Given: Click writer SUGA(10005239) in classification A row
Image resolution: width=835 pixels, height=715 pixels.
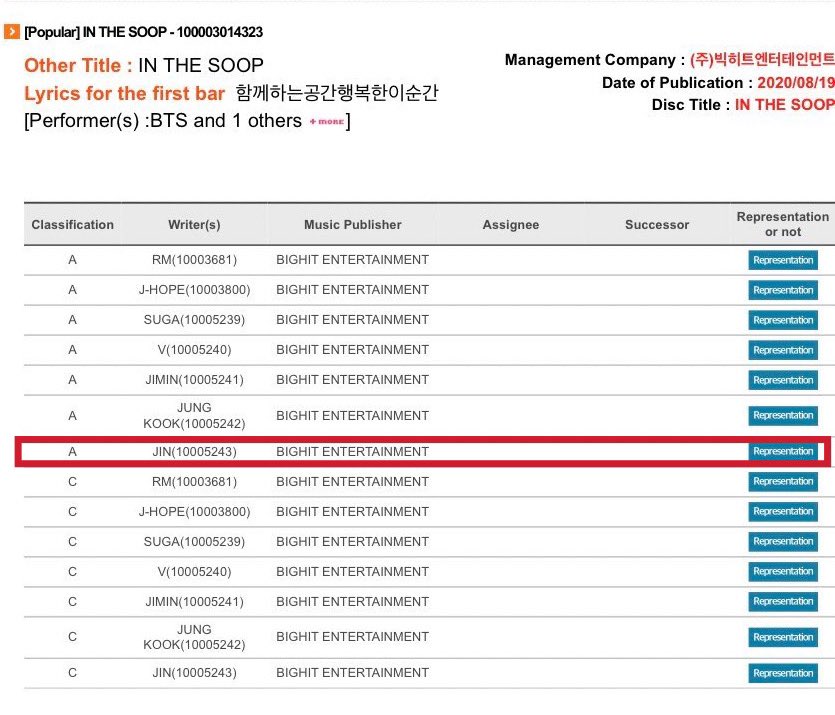Looking at the screenshot, I should [194, 319].
